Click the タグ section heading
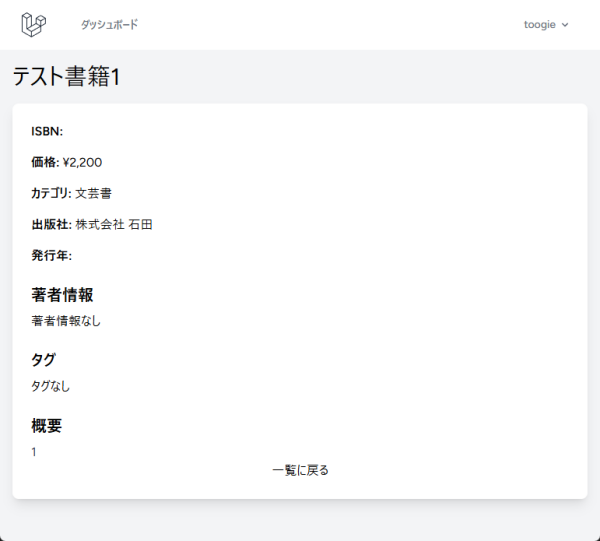Screen dimensions: 600x541 click(x=43, y=360)
